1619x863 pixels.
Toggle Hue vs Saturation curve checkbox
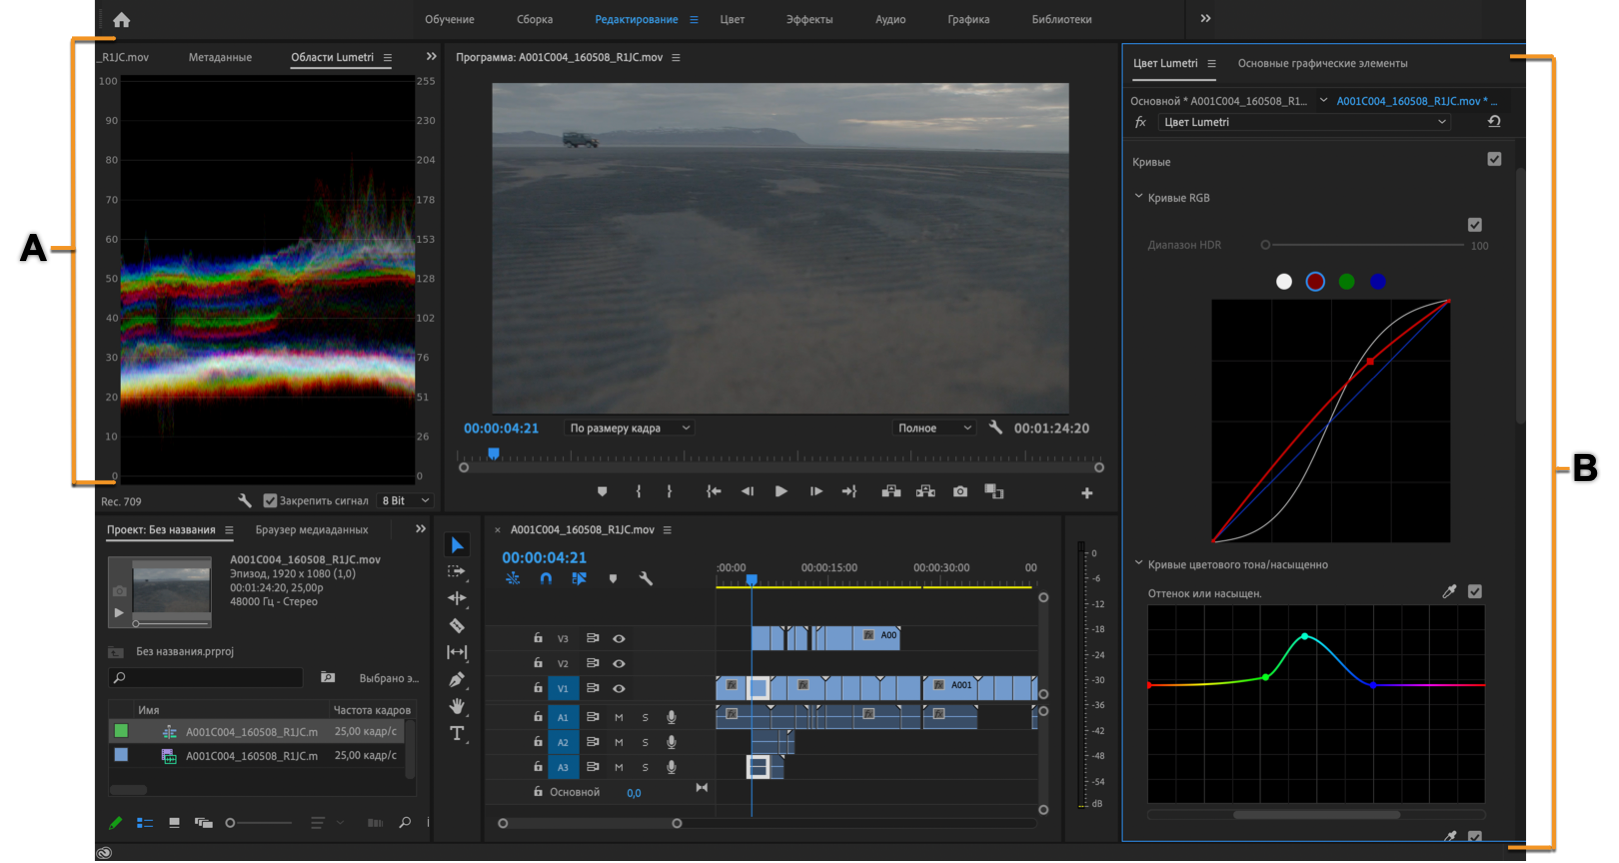click(1474, 592)
